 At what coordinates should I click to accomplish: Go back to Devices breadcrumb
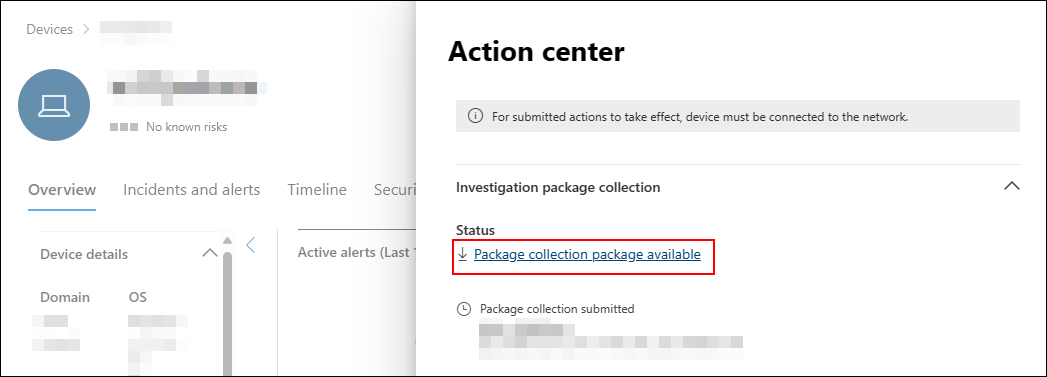tap(49, 29)
